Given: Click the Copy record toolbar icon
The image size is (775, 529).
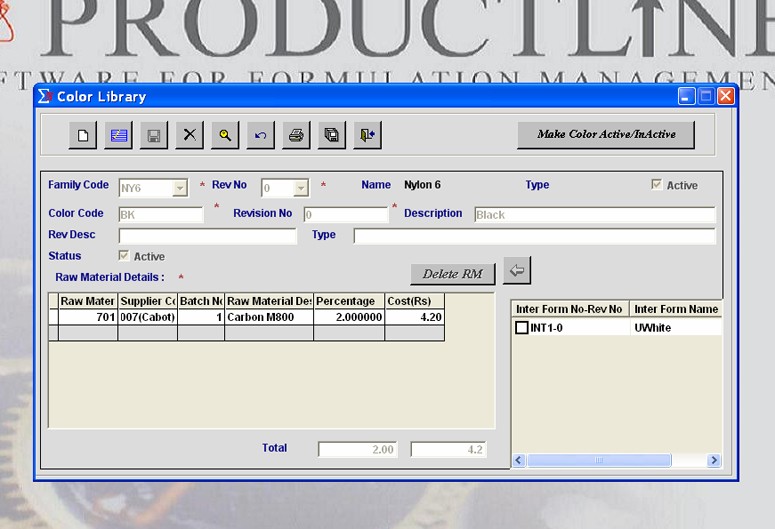Looking at the screenshot, I should pos(332,135).
